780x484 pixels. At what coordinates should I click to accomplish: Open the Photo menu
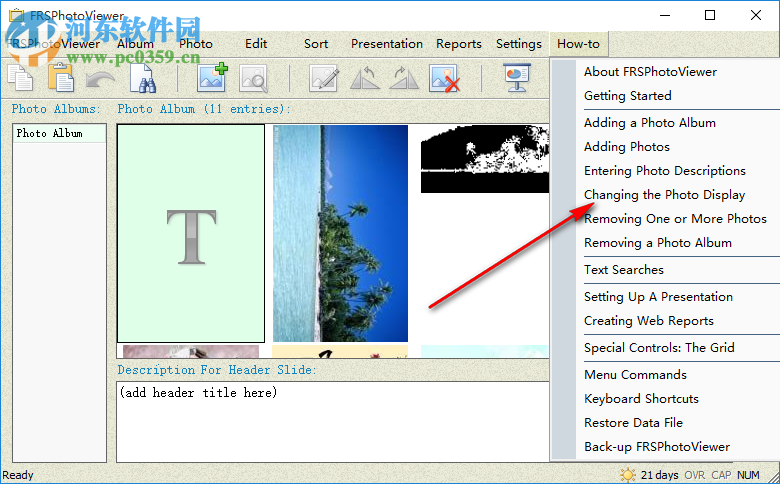click(x=195, y=44)
